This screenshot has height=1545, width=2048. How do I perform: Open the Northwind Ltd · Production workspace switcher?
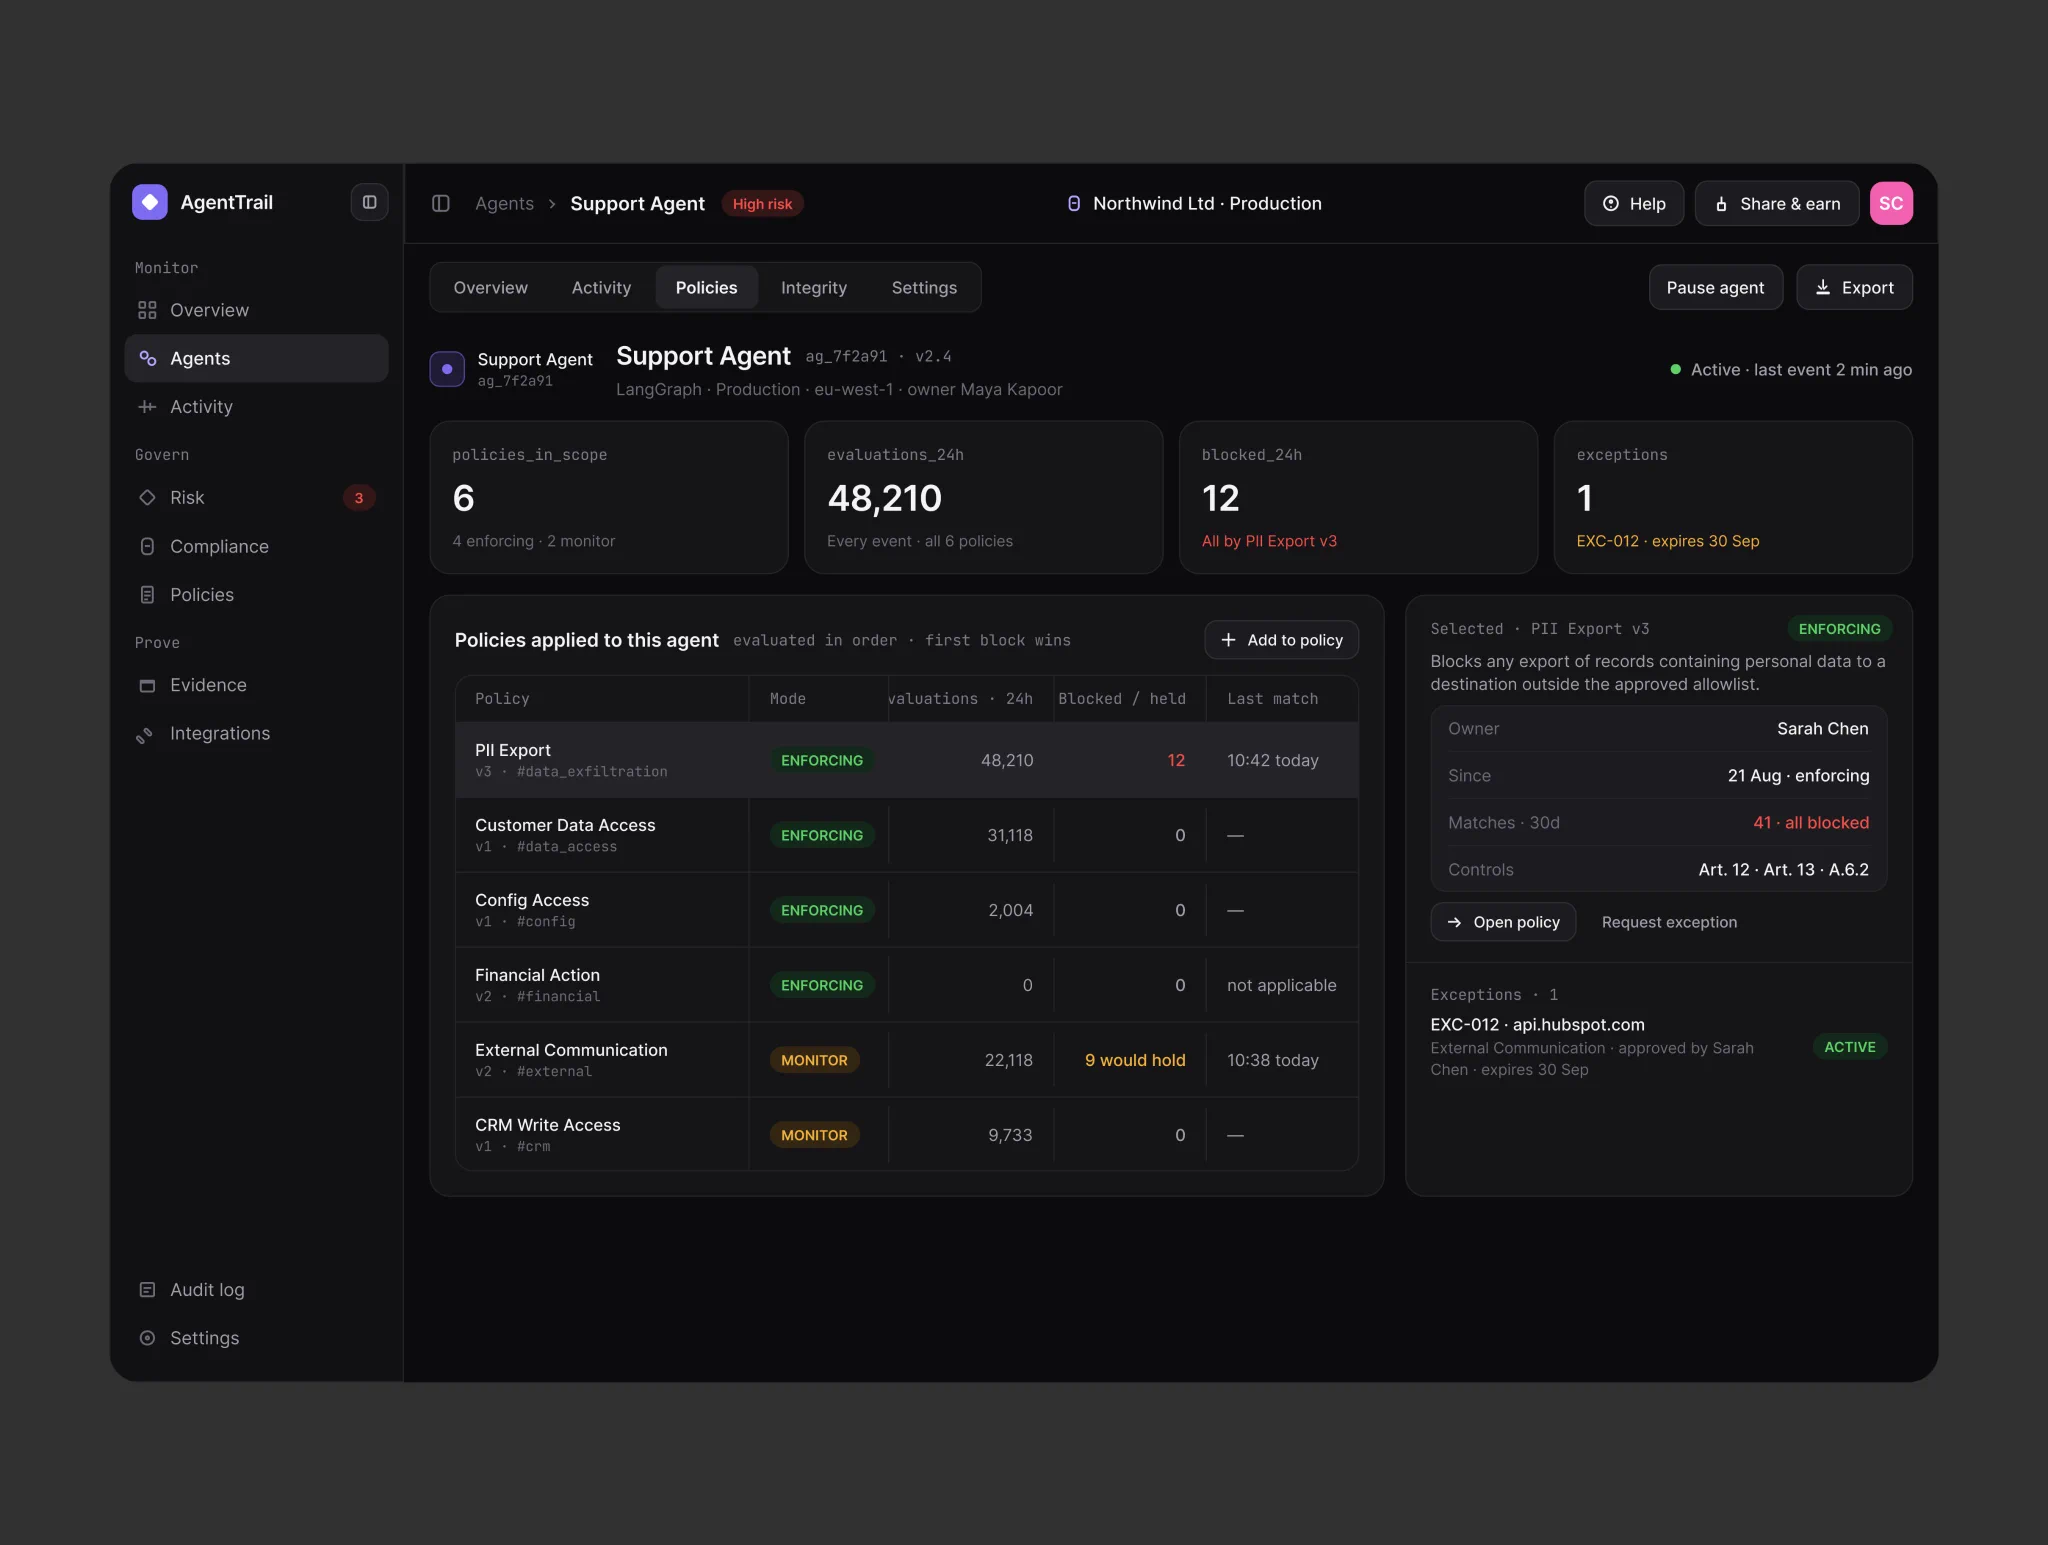click(1194, 203)
